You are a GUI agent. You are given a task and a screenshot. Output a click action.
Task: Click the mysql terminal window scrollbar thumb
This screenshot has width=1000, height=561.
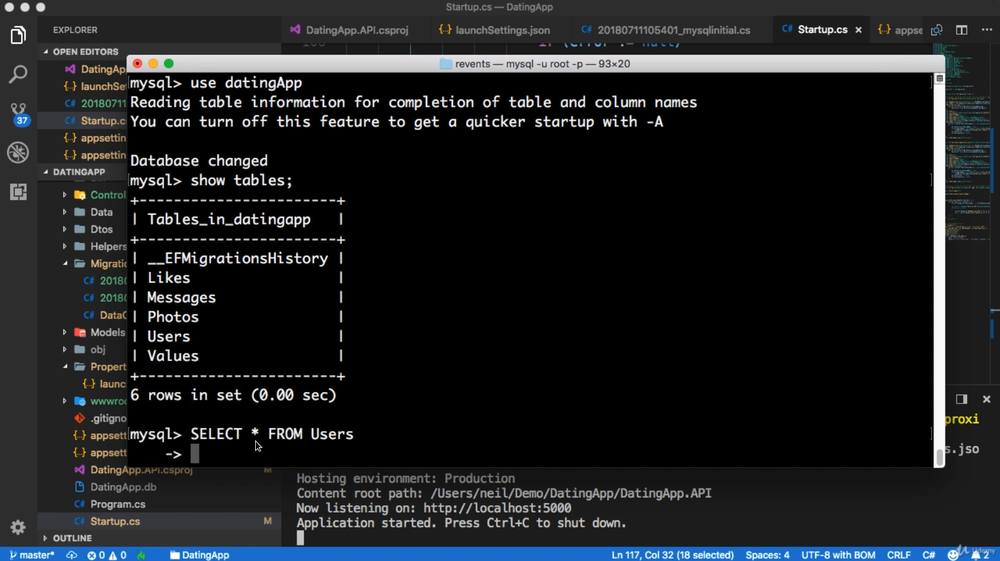click(x=939, y=458)
